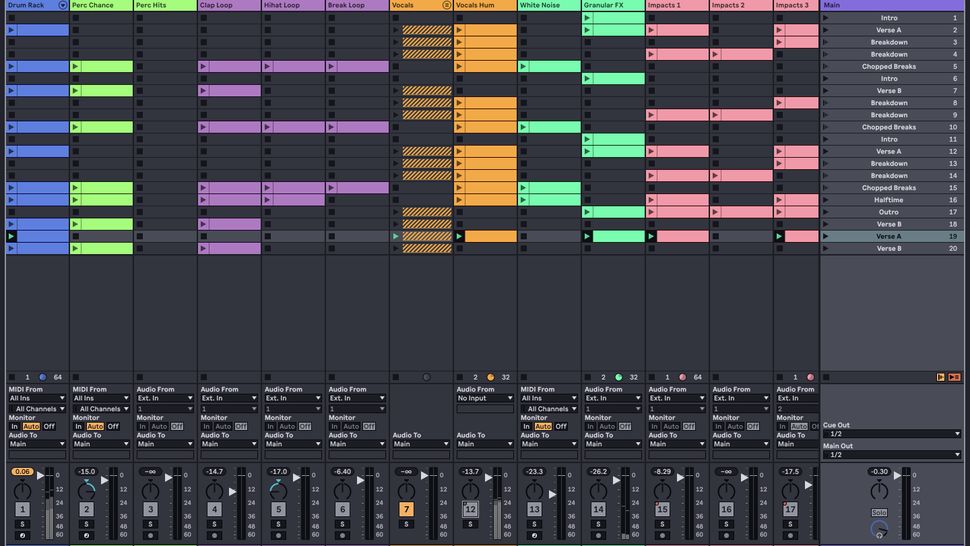Image resolution: width=970 pixels, height=546 pixels.
Task: Arm the Impacts 1 track
Action: tap(662, 535)
